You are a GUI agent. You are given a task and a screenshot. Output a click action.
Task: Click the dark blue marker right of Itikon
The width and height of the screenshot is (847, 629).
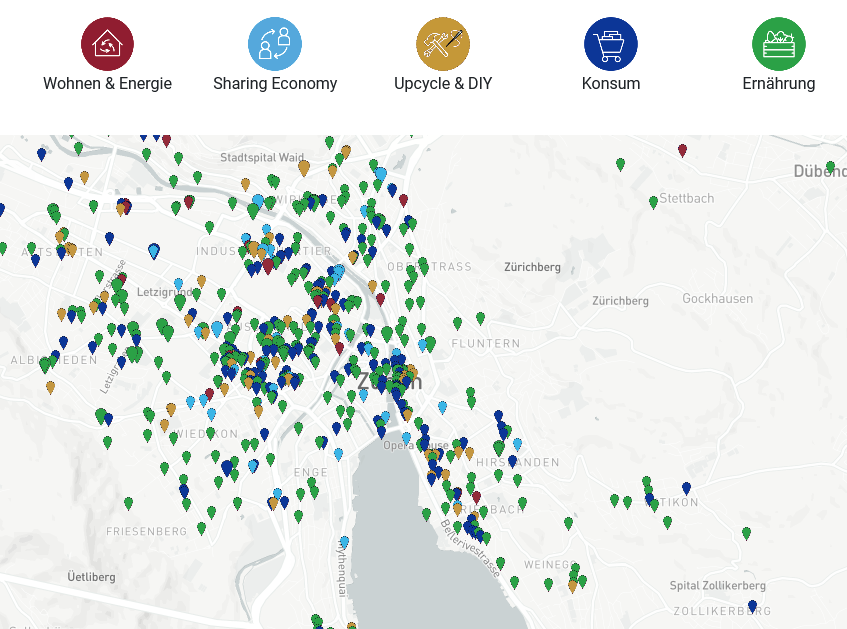click(x=686, y=488)
